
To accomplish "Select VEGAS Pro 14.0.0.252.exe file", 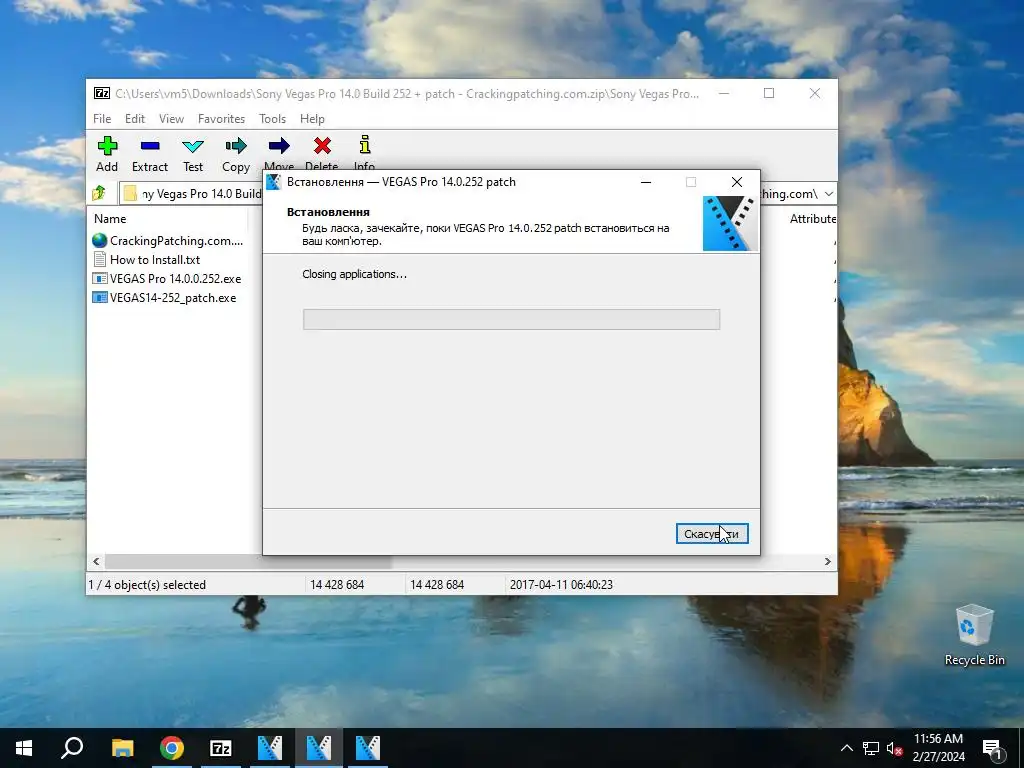I will (168, 278).
